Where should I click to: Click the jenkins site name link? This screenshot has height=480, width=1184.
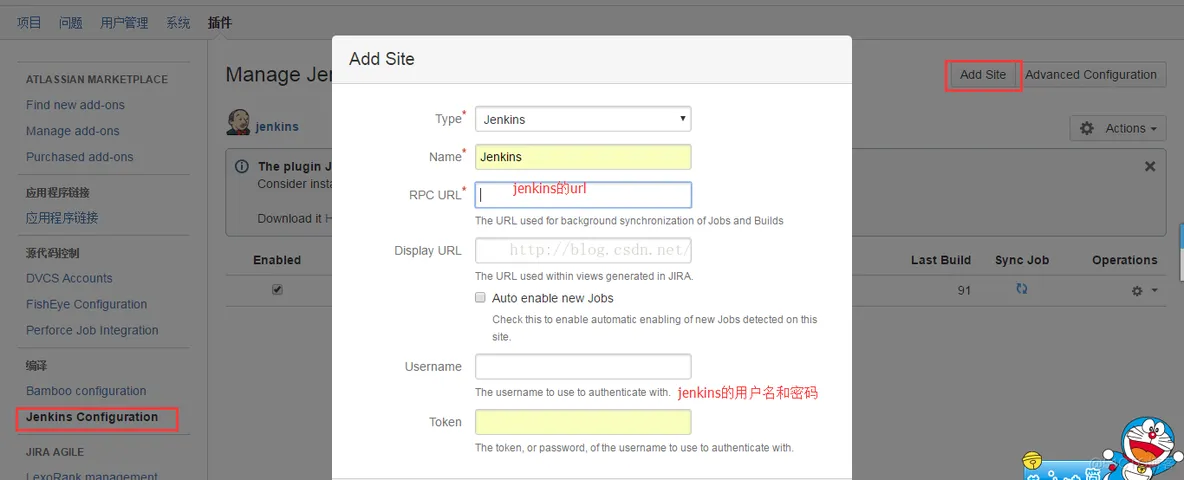point(277,126)
